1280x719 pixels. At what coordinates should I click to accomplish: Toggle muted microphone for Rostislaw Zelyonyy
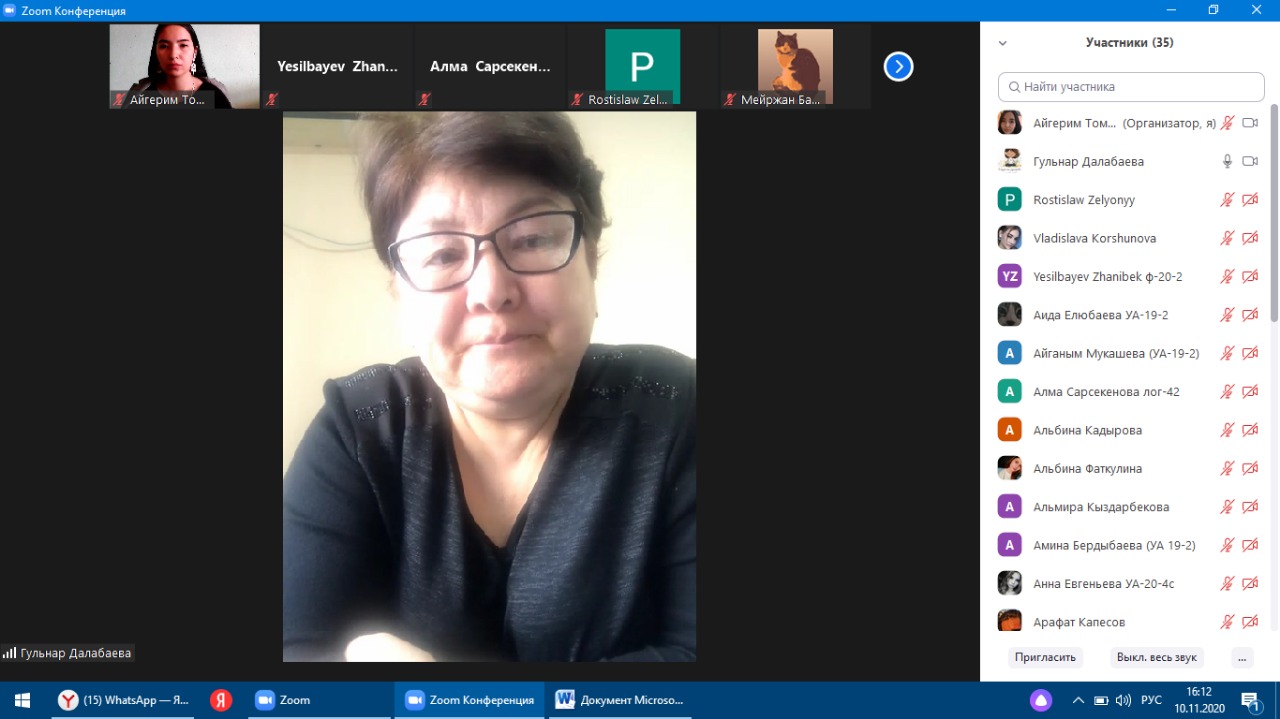point(1227,200)
